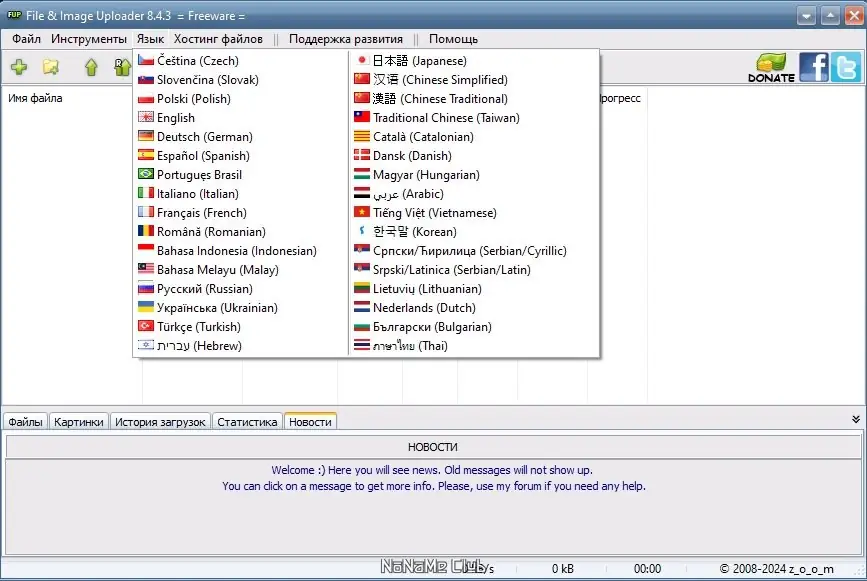The width and height of the screenshot is (867, 581).
Task: Choose Chinese Traditional language
Action: (474, 99)
